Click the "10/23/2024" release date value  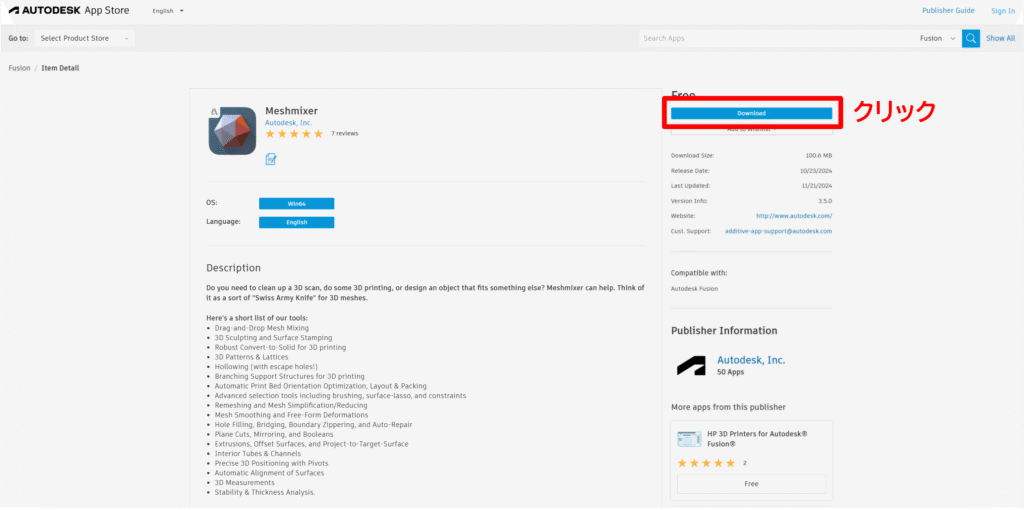click(816, 170)
